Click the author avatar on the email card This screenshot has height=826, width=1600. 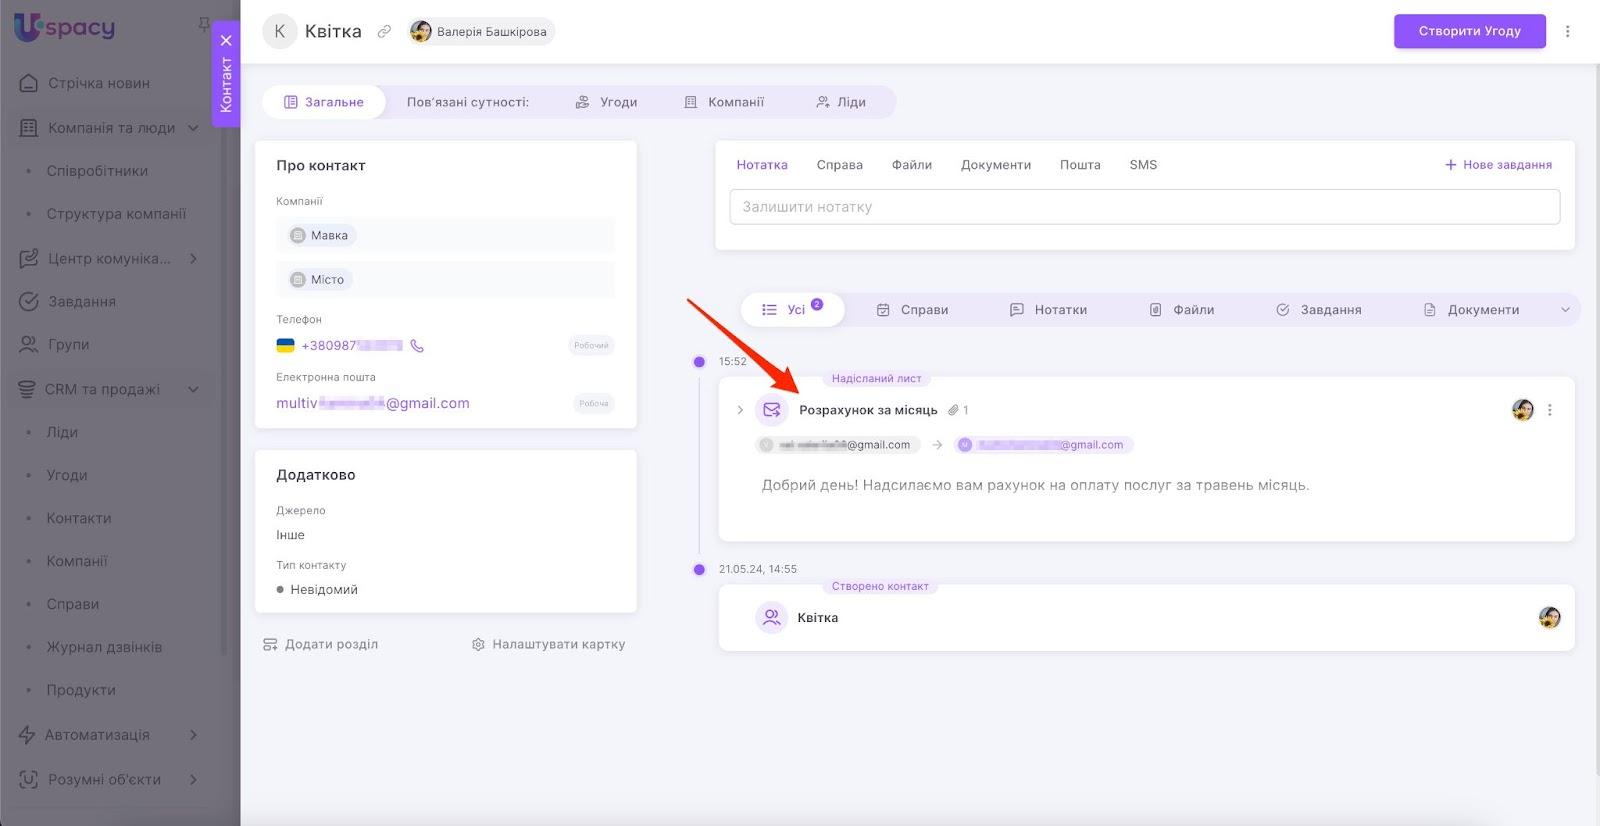1522,410
